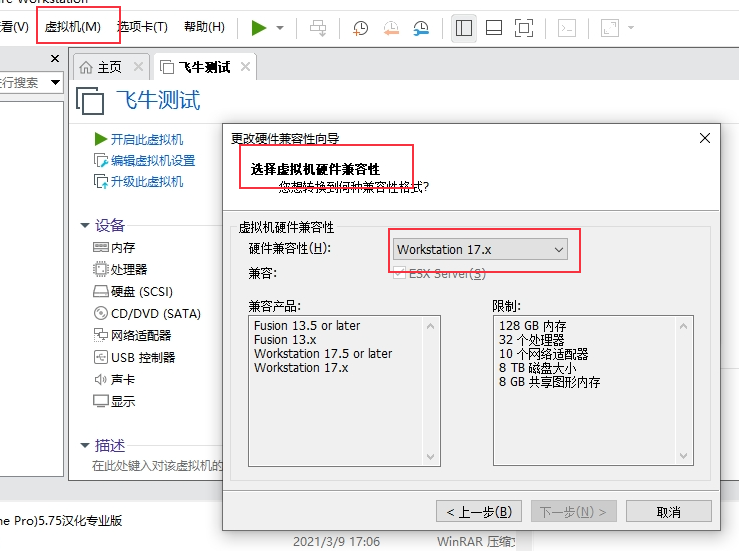Viewport: 739px width, 551px height.
Task: Open the stretch display dropdown arrow
Action: coord(631,28)
